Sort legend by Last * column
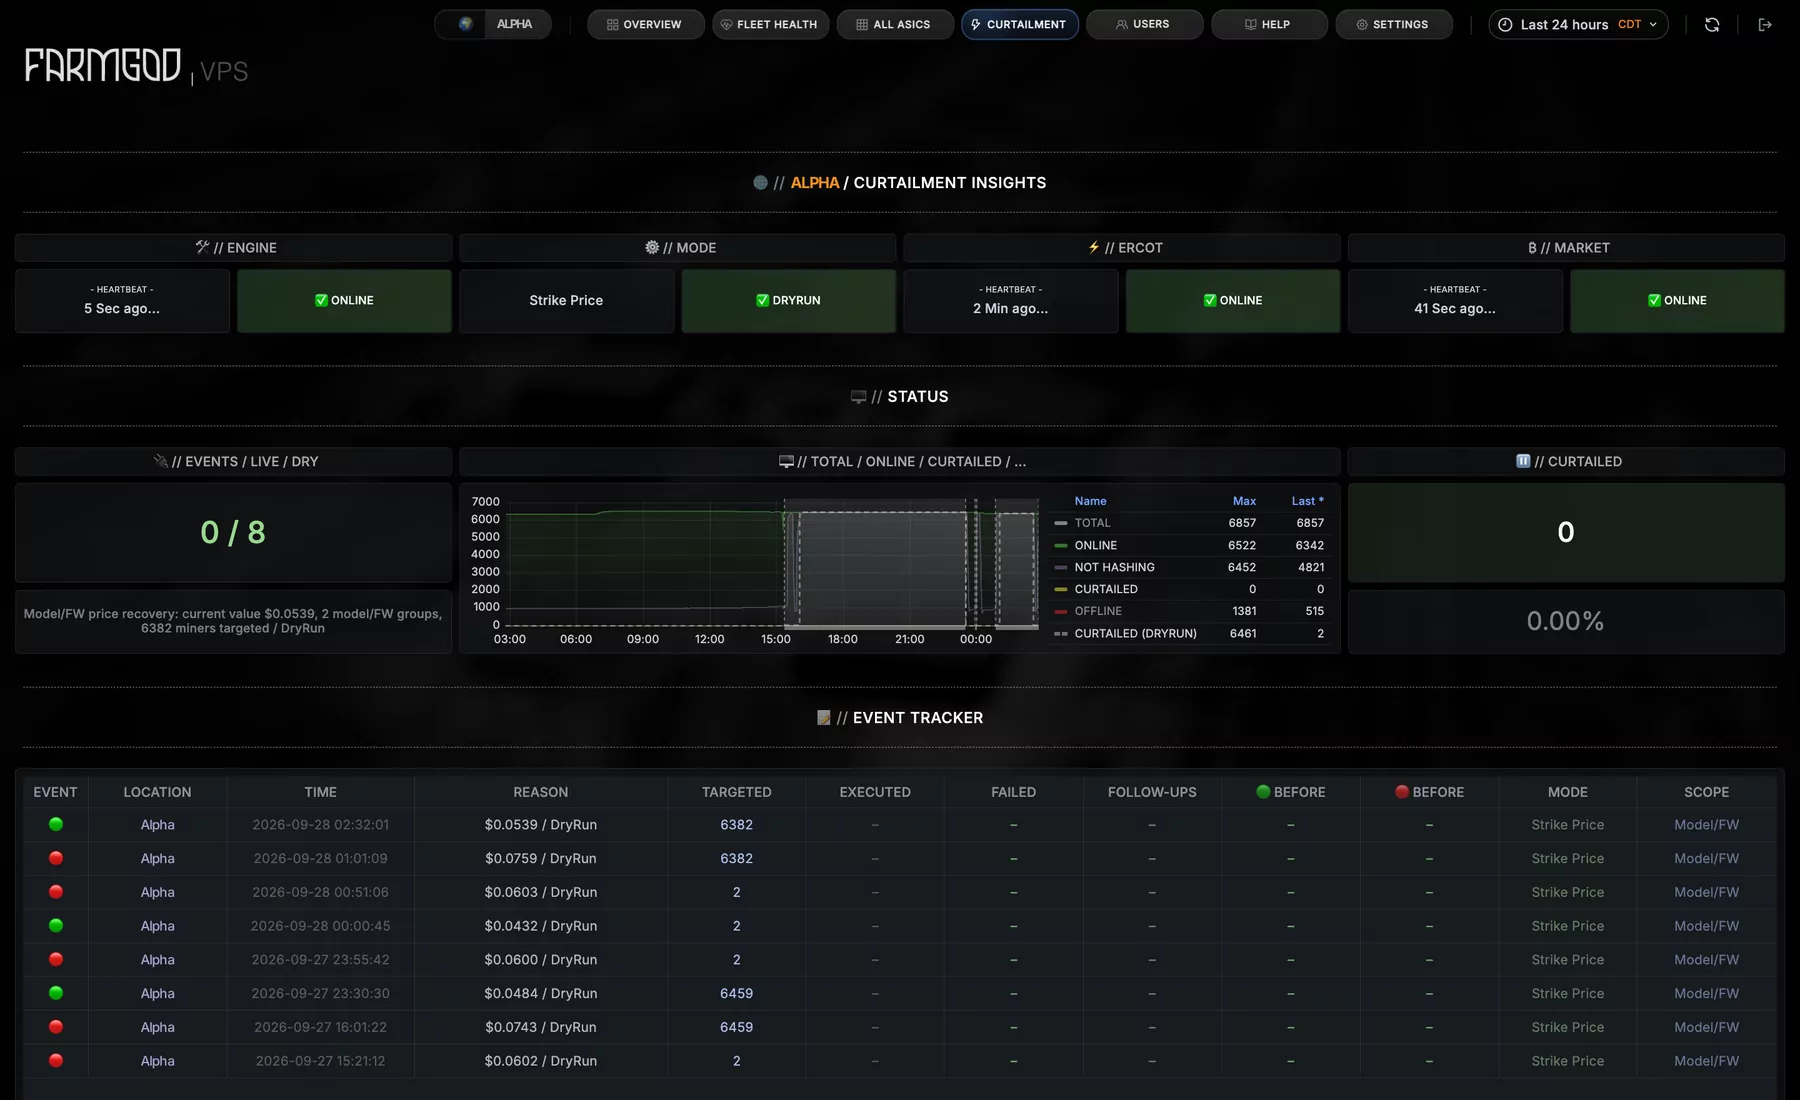 tap(1307, 501)
